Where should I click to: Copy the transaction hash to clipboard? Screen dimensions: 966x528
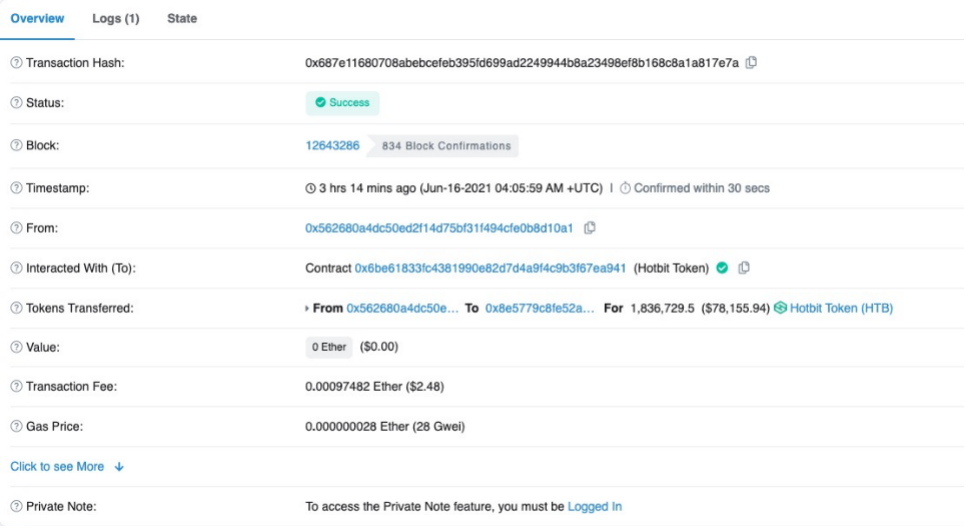751,62
